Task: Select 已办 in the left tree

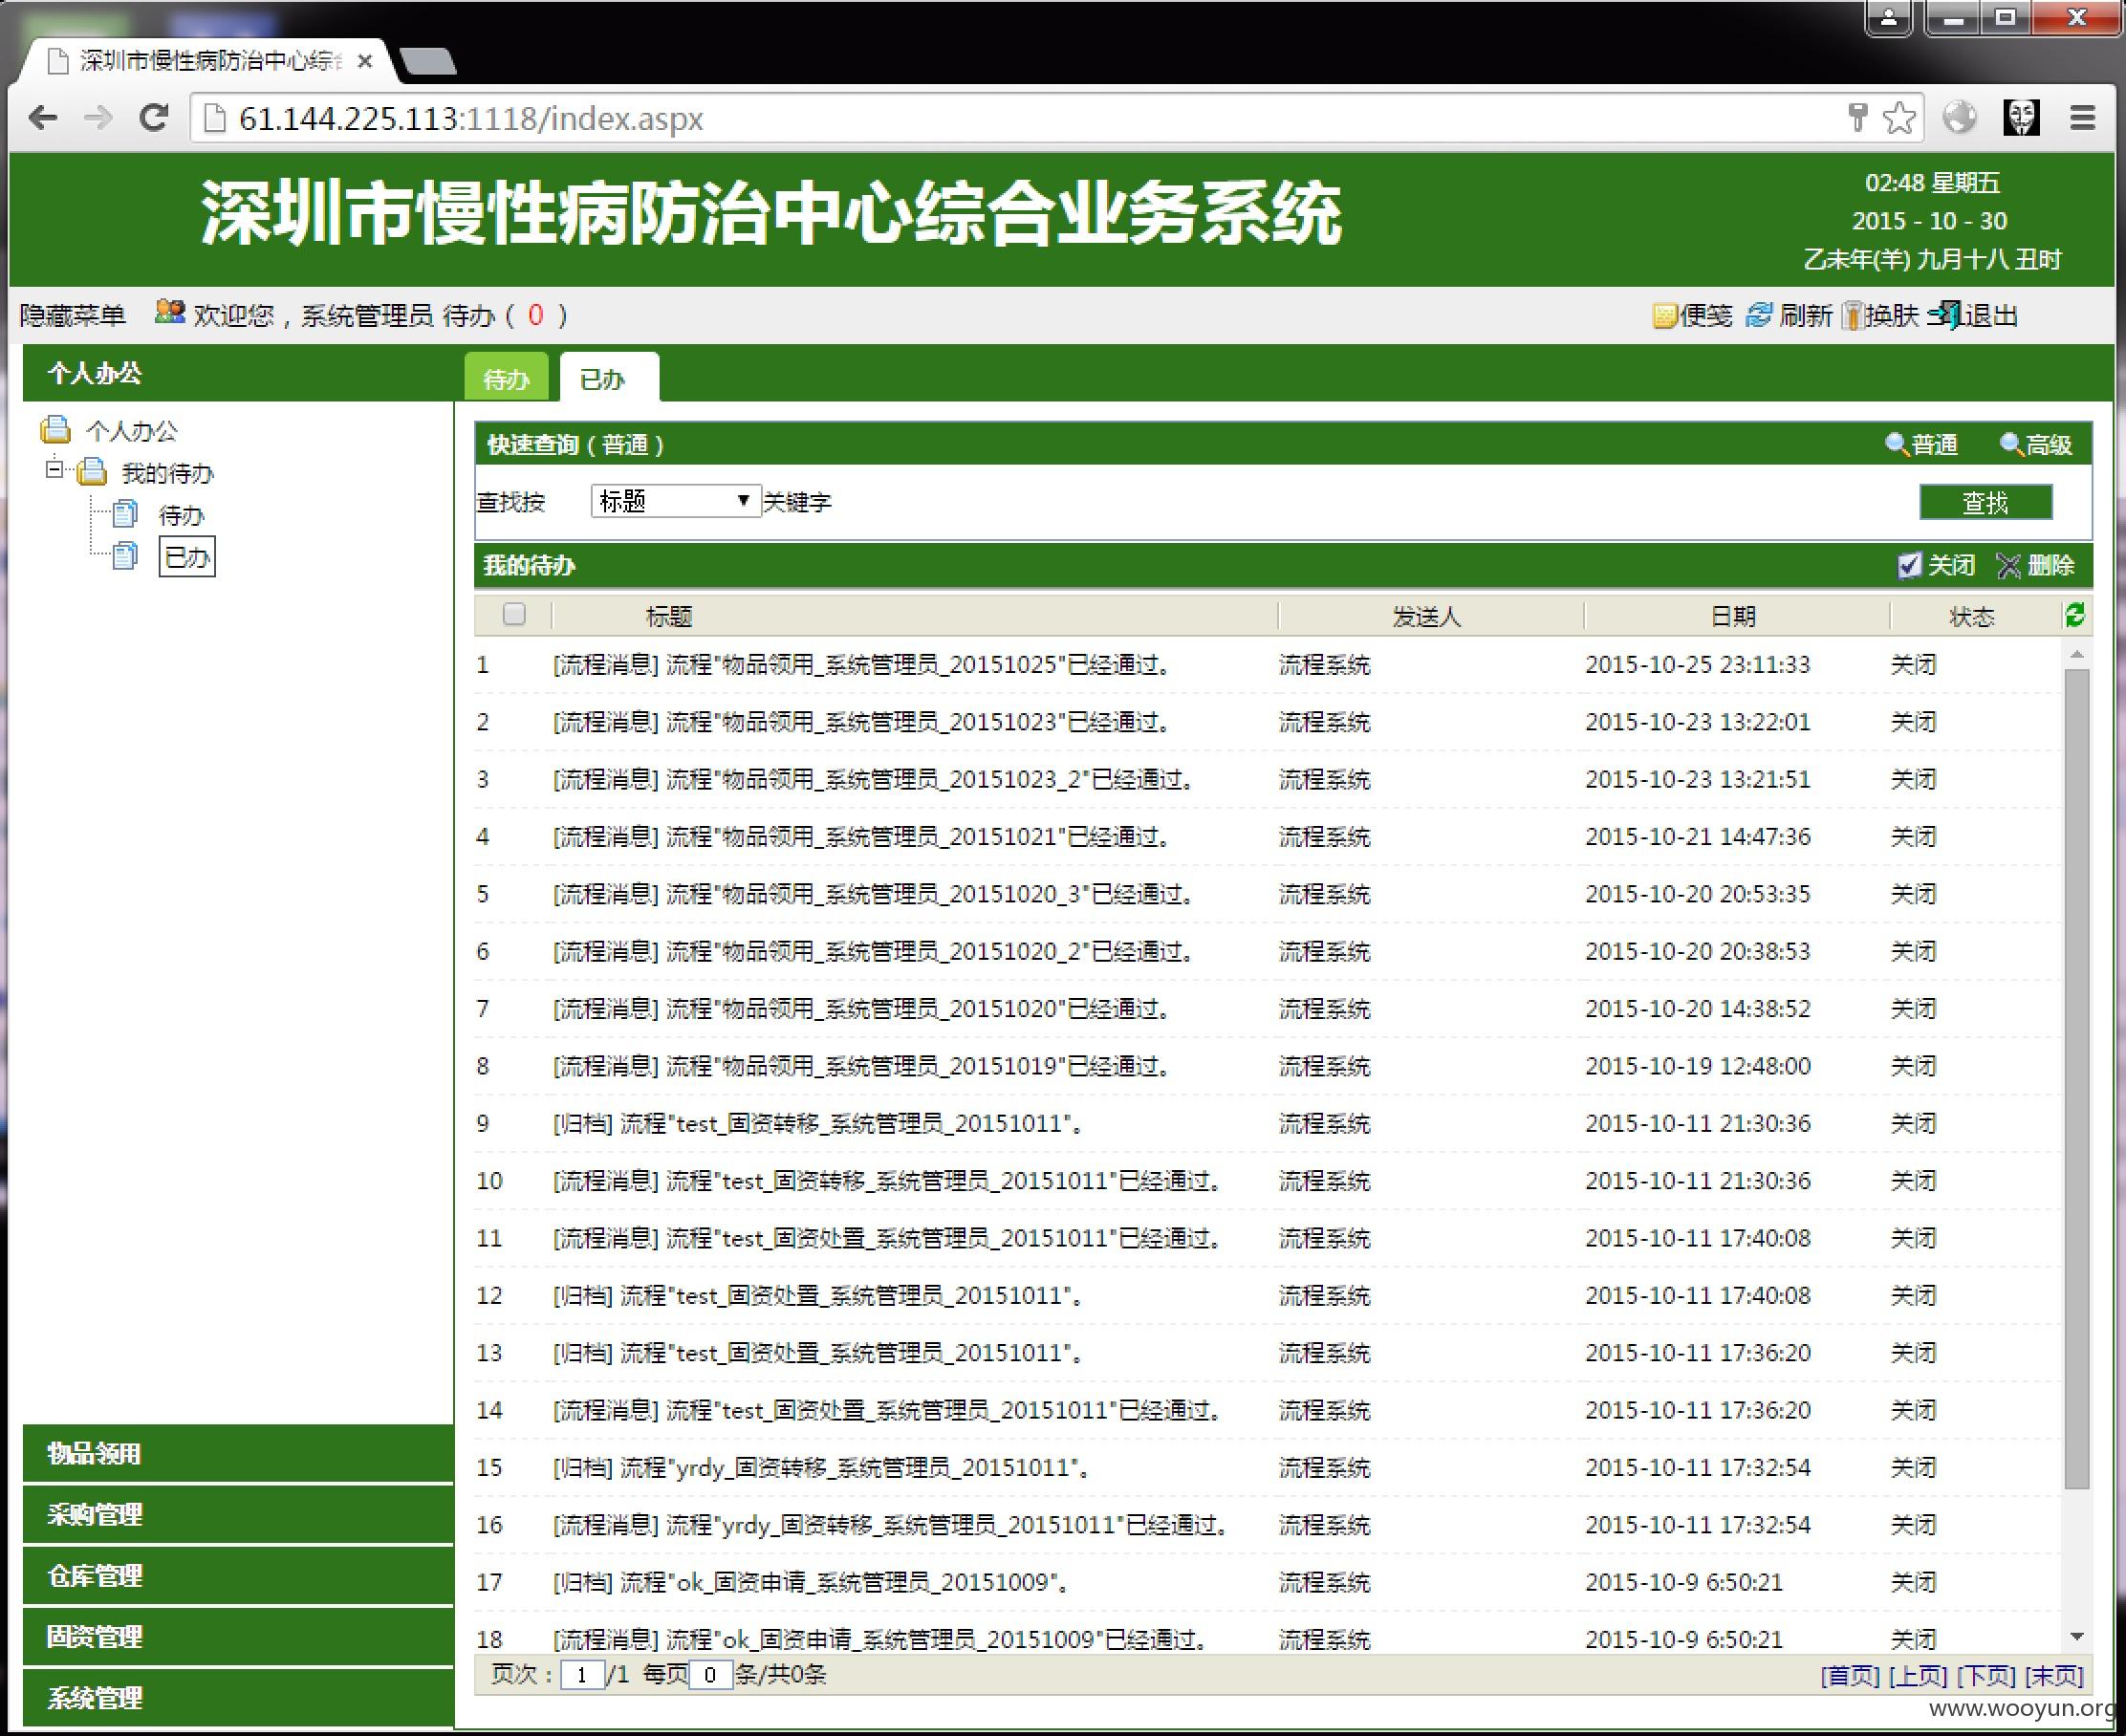Action: [x=187, y=557]
